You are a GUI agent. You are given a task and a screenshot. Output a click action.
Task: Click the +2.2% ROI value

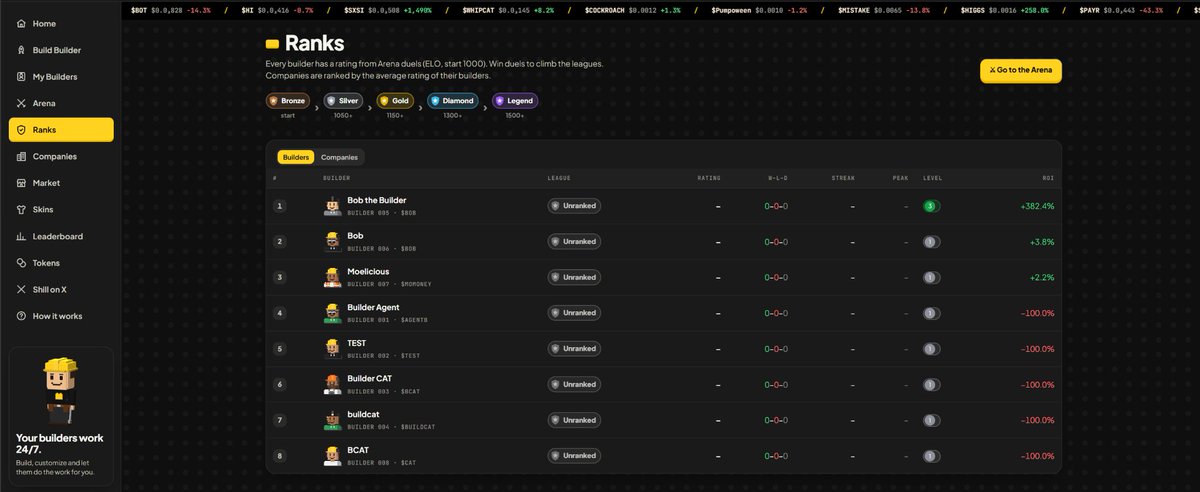pyautogui.click(x=1041, y=277)
